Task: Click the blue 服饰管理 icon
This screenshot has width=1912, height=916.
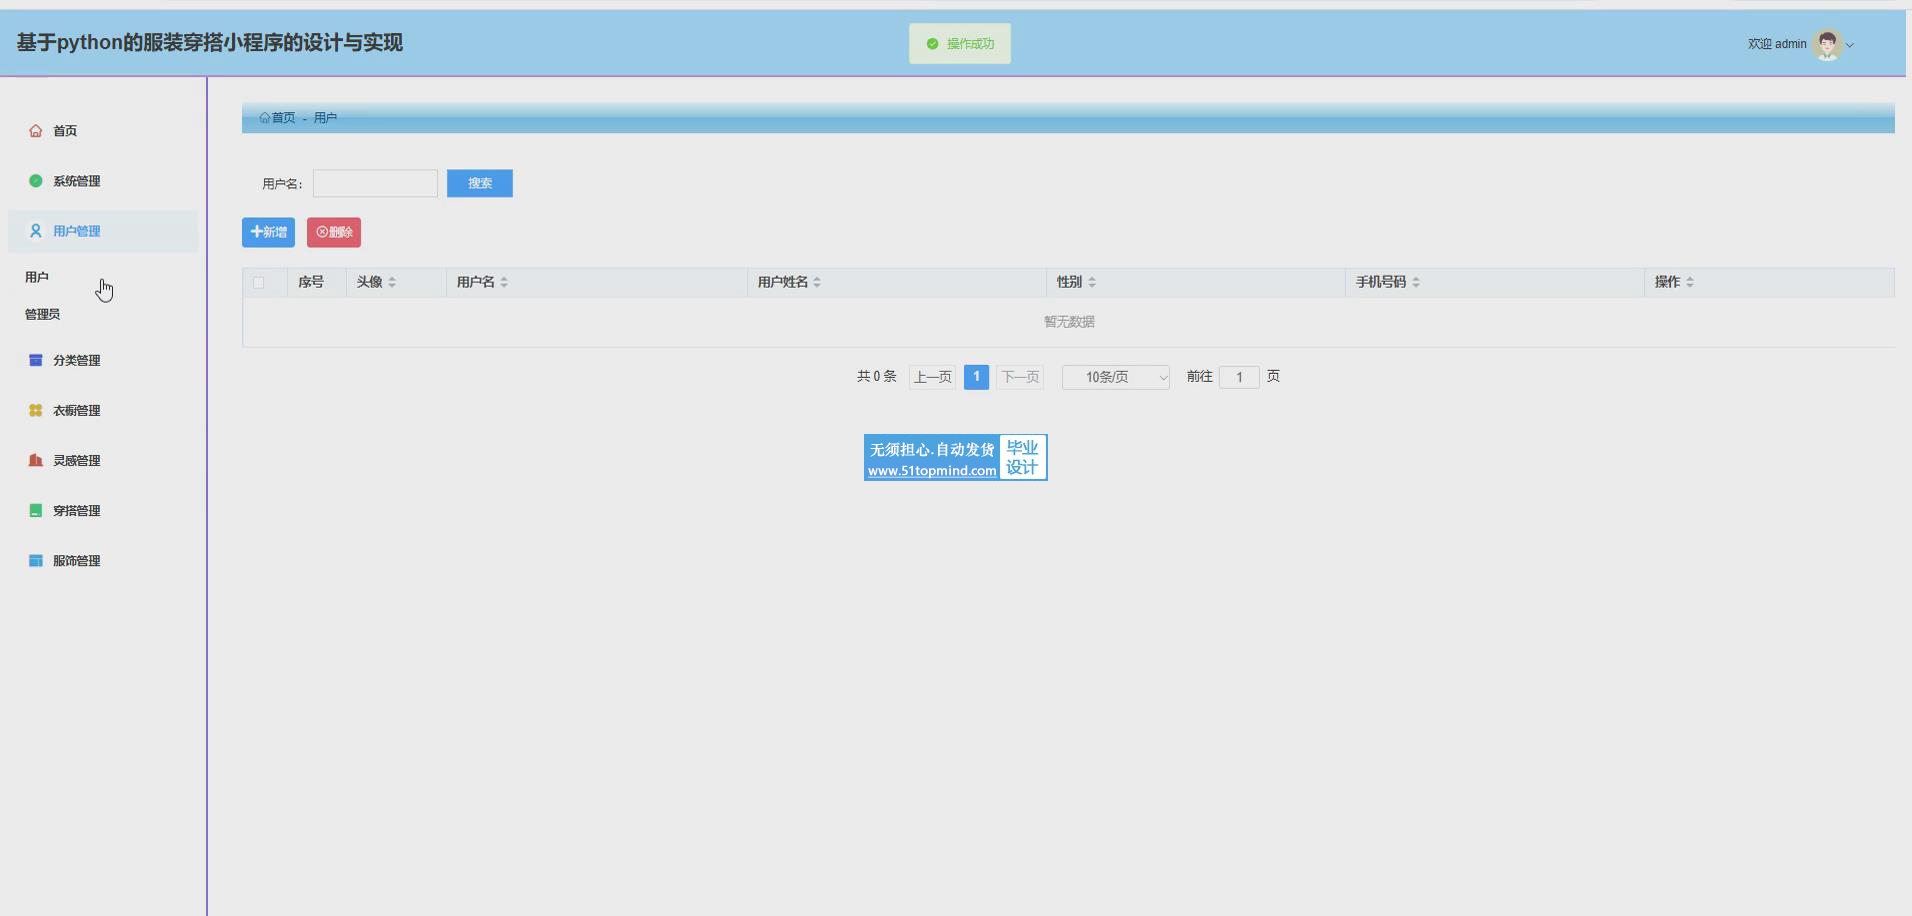Action: [36, 560]
